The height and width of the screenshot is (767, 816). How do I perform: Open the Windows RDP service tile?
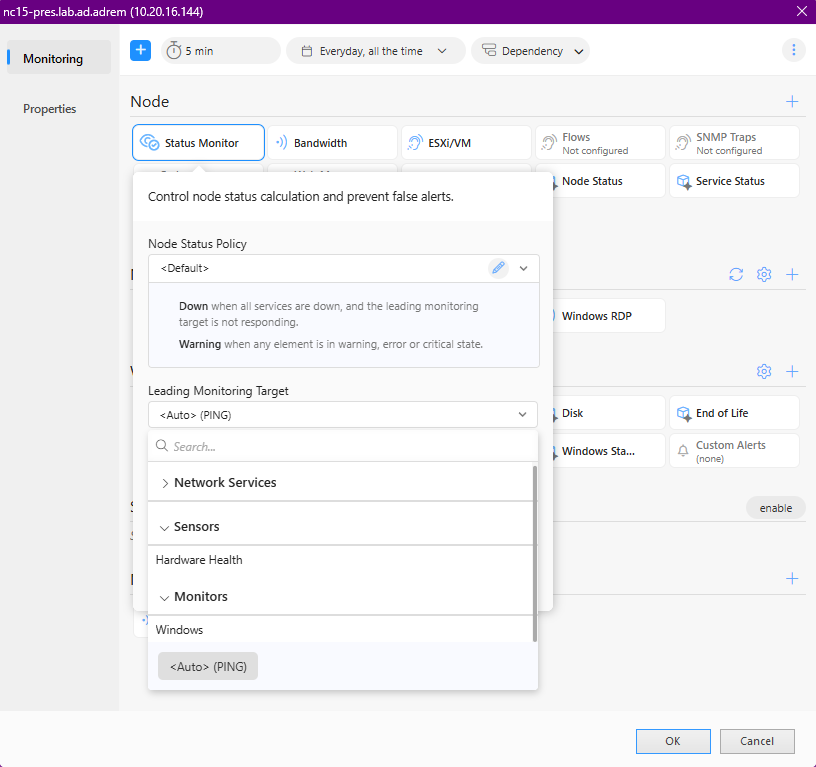tap(608, 316)
